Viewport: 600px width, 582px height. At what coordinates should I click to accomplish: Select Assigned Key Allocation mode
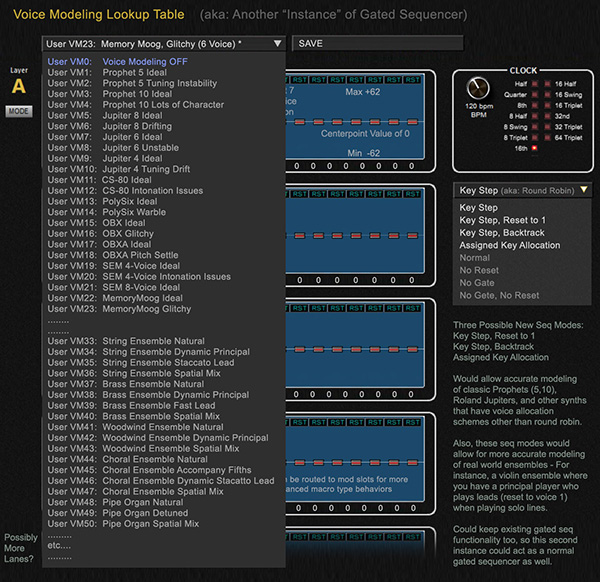coord(510,245)
